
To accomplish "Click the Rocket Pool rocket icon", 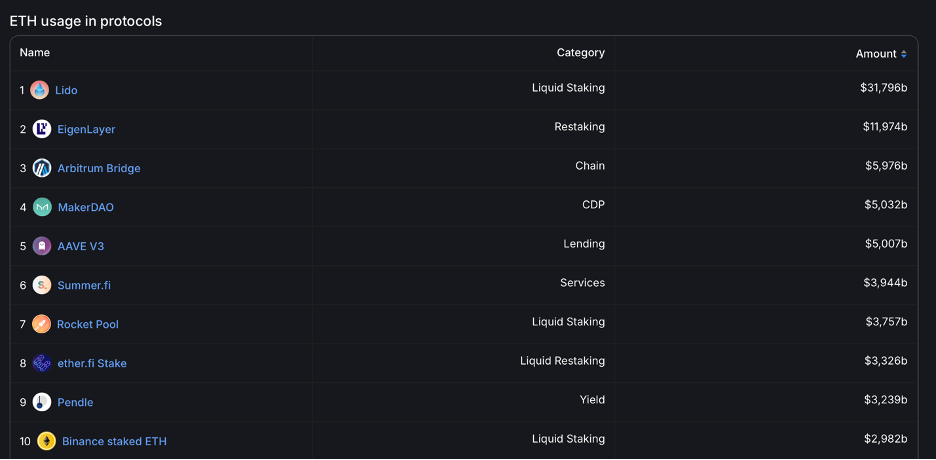I will click(41, 324).
